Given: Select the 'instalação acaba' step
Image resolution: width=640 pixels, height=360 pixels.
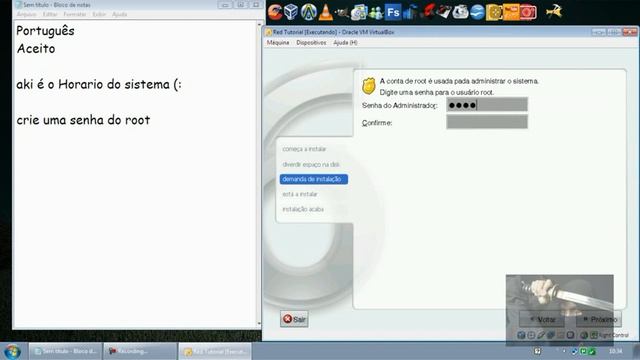Looking at the screenshot, I should pos(303,209).
